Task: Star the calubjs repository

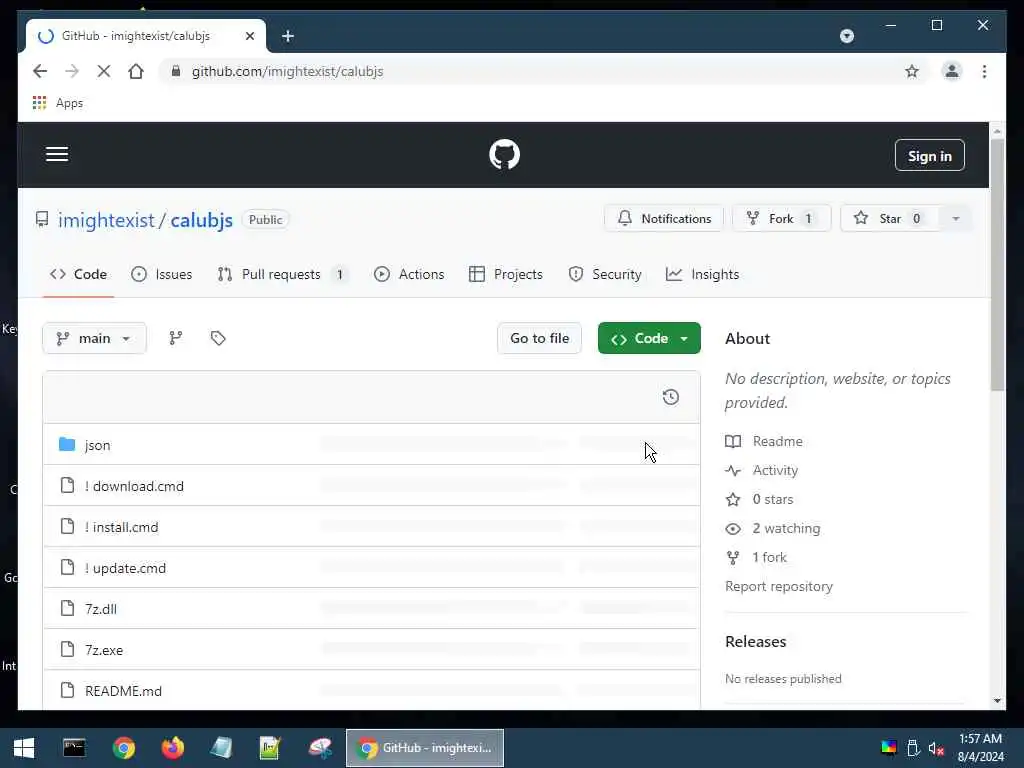Action: pyautogui.click(x=889, y=219)
